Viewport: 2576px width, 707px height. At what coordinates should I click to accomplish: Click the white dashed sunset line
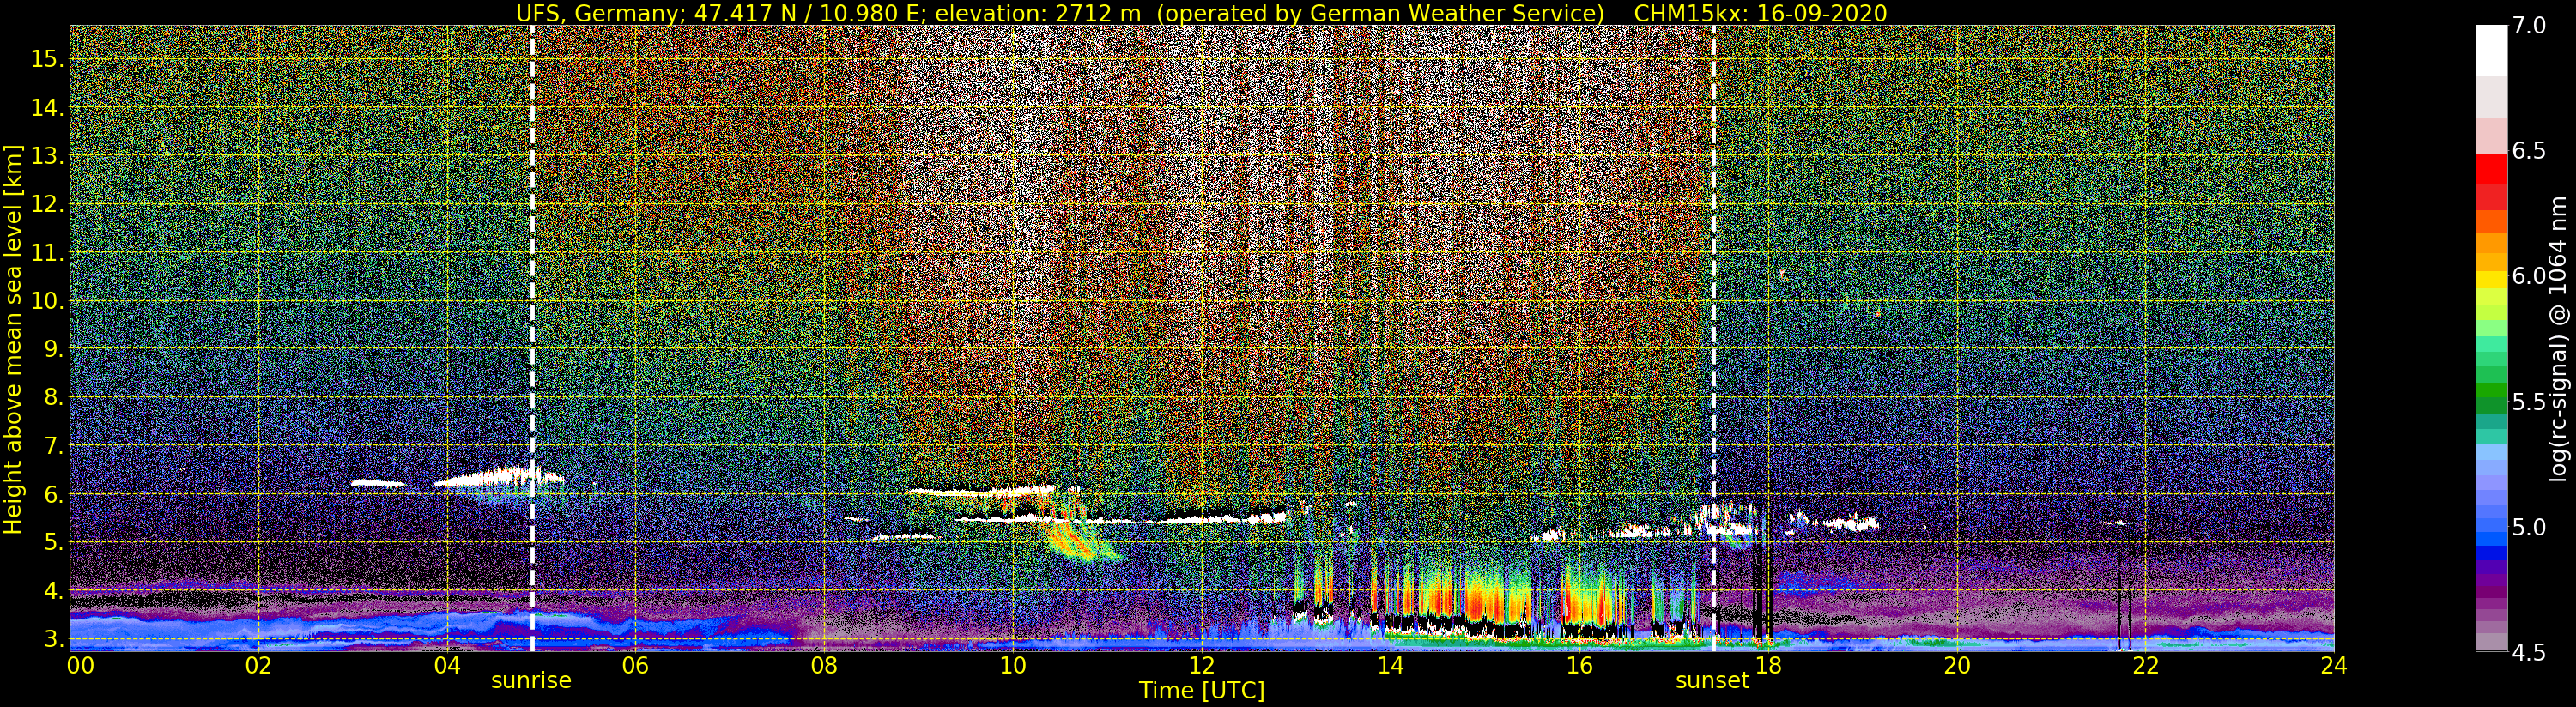[1714, 339]
